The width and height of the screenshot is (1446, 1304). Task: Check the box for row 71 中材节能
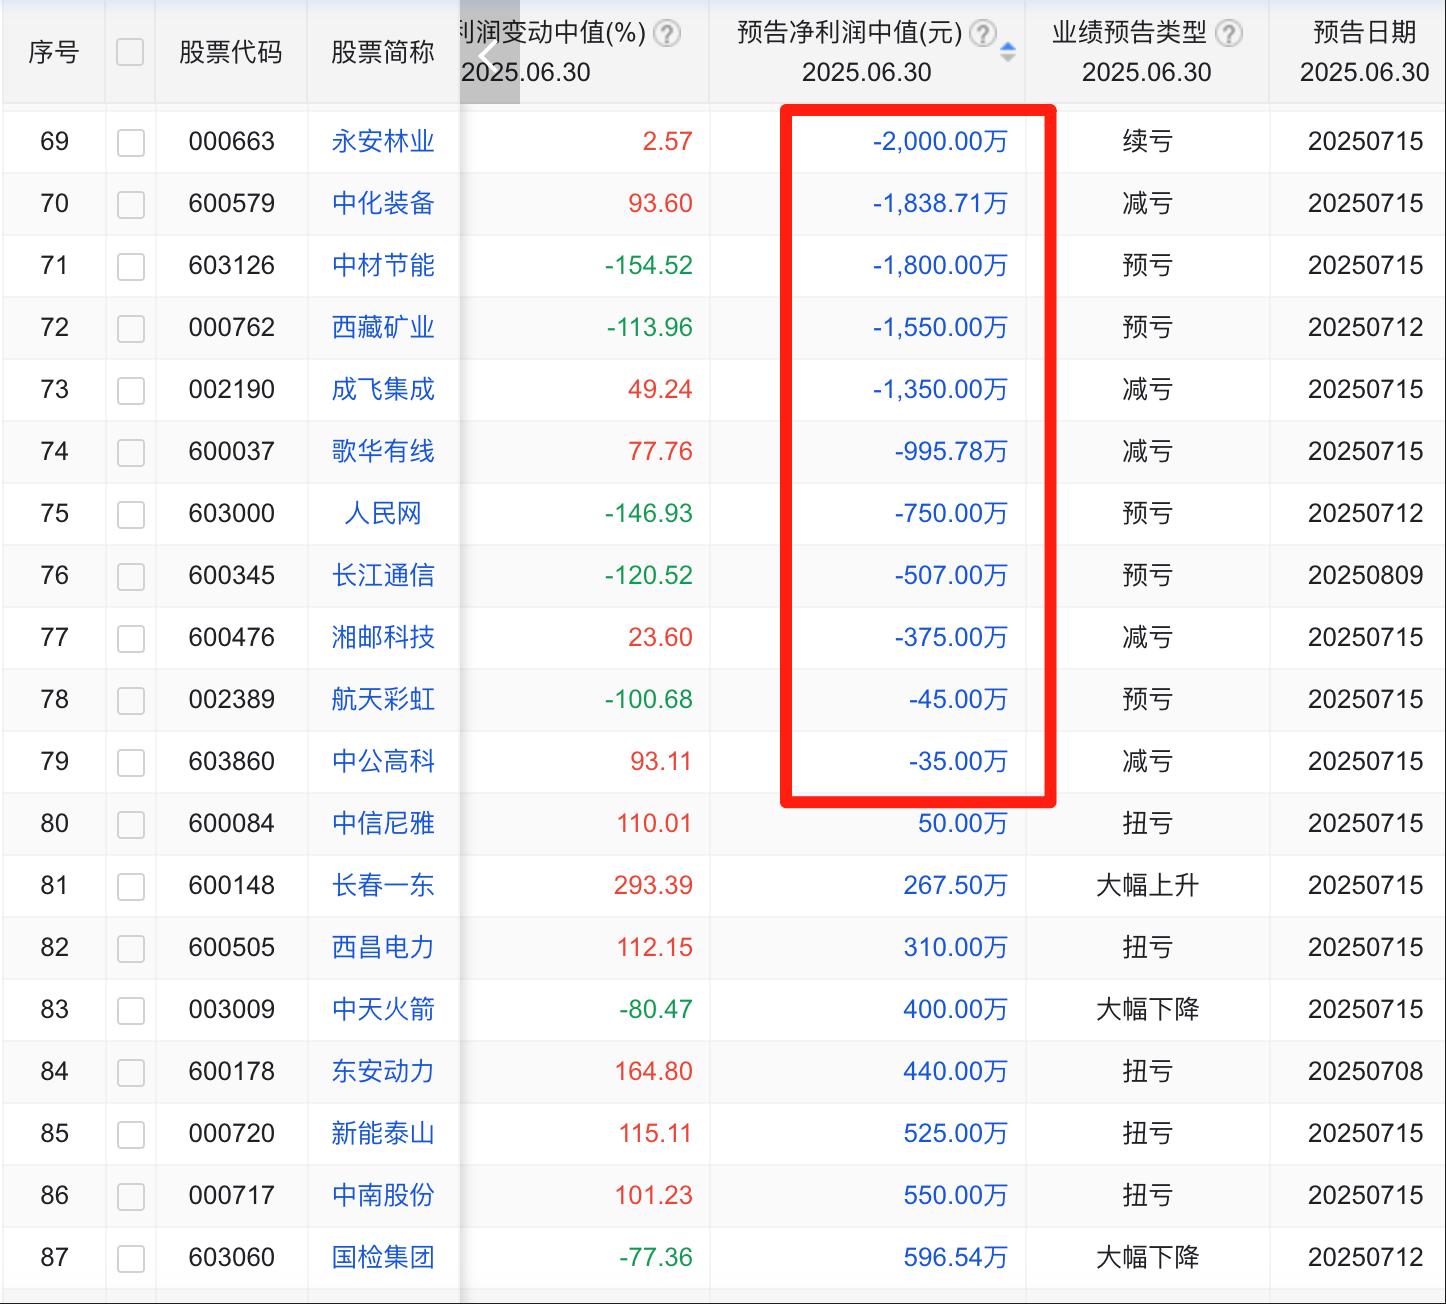[131, 267]
